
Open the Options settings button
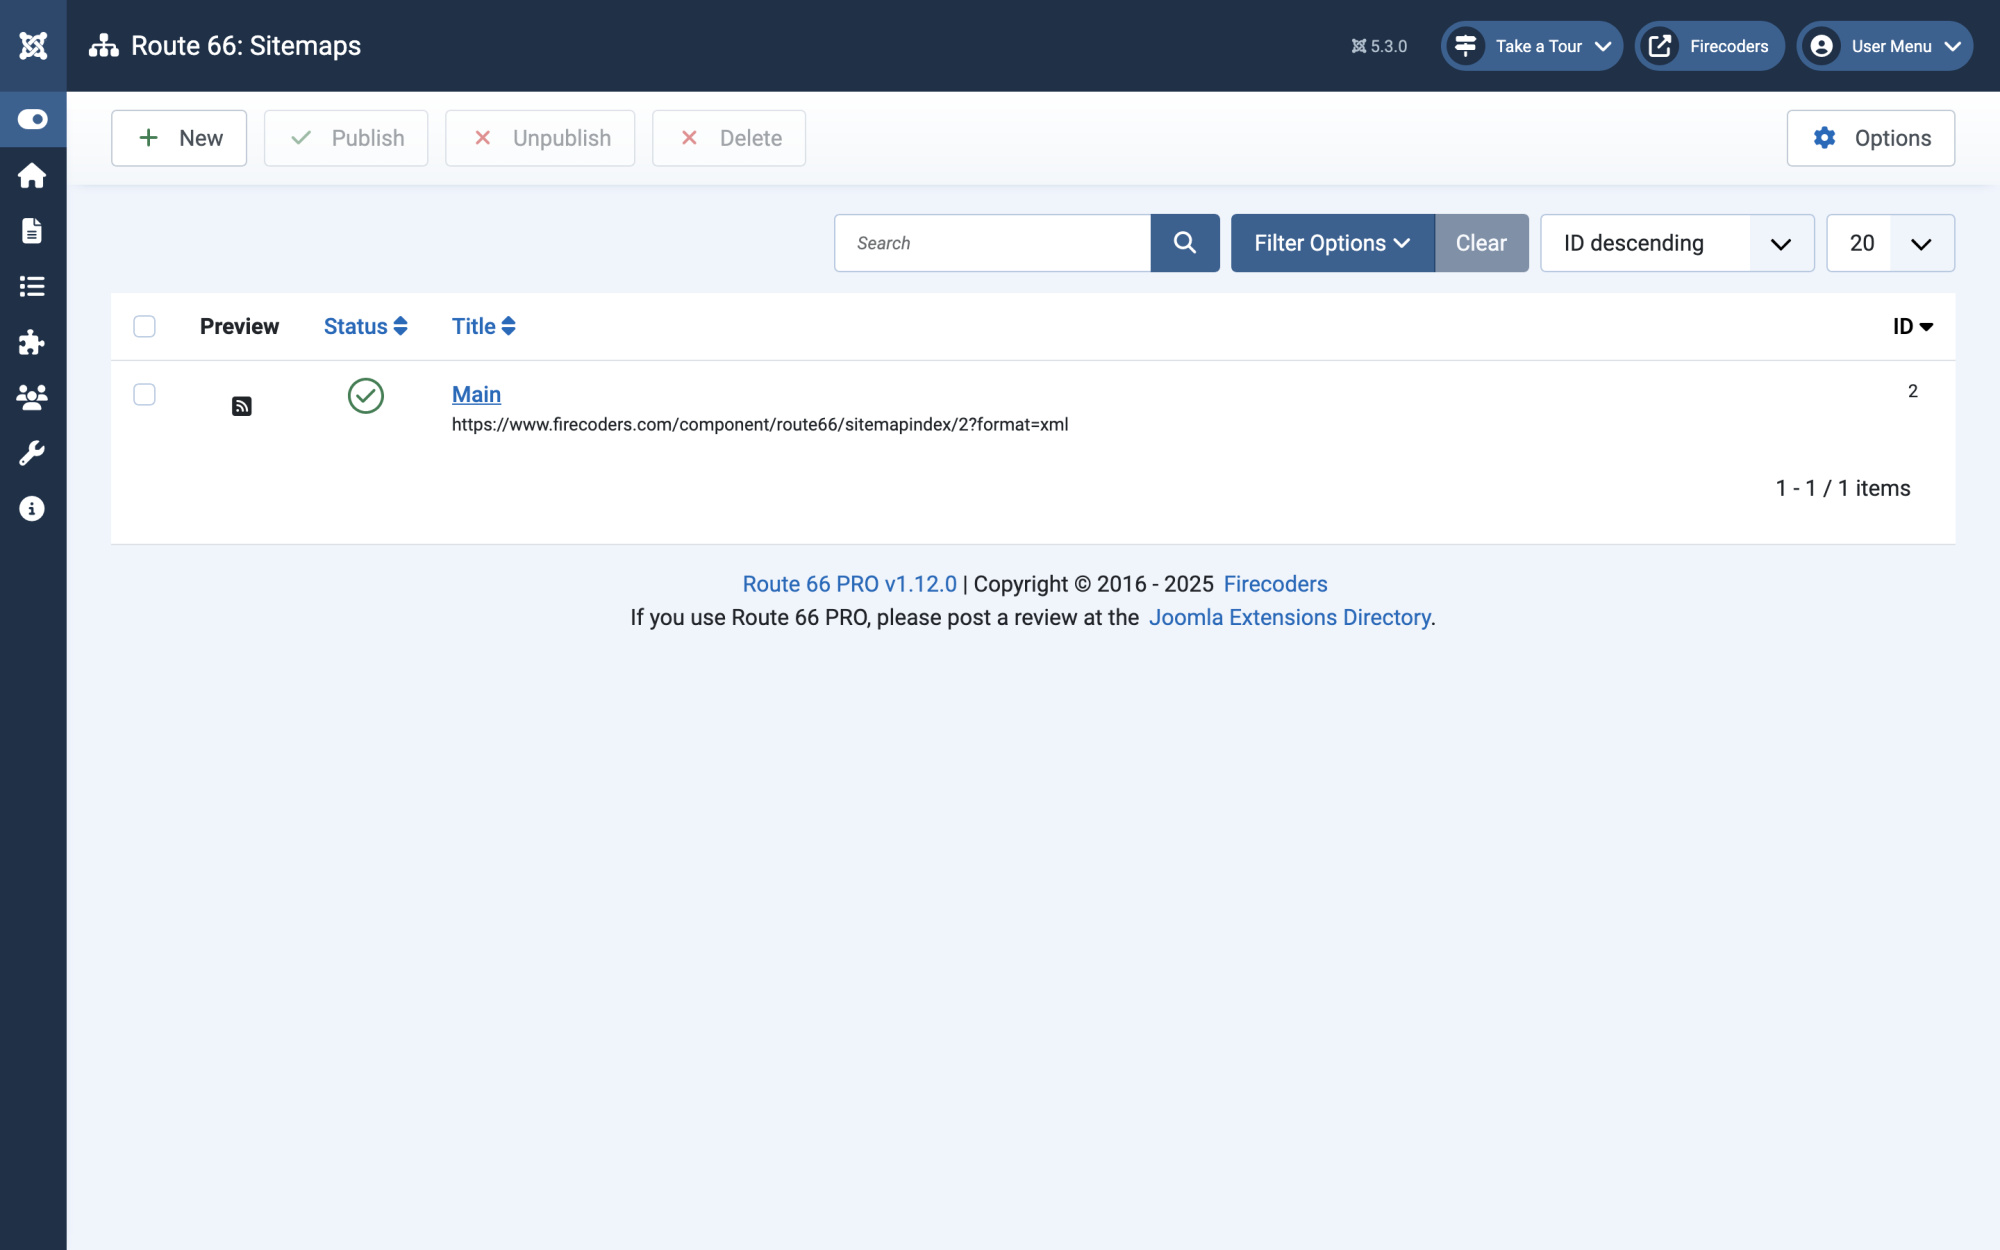pyautogui.click(x=1871, y=138)
